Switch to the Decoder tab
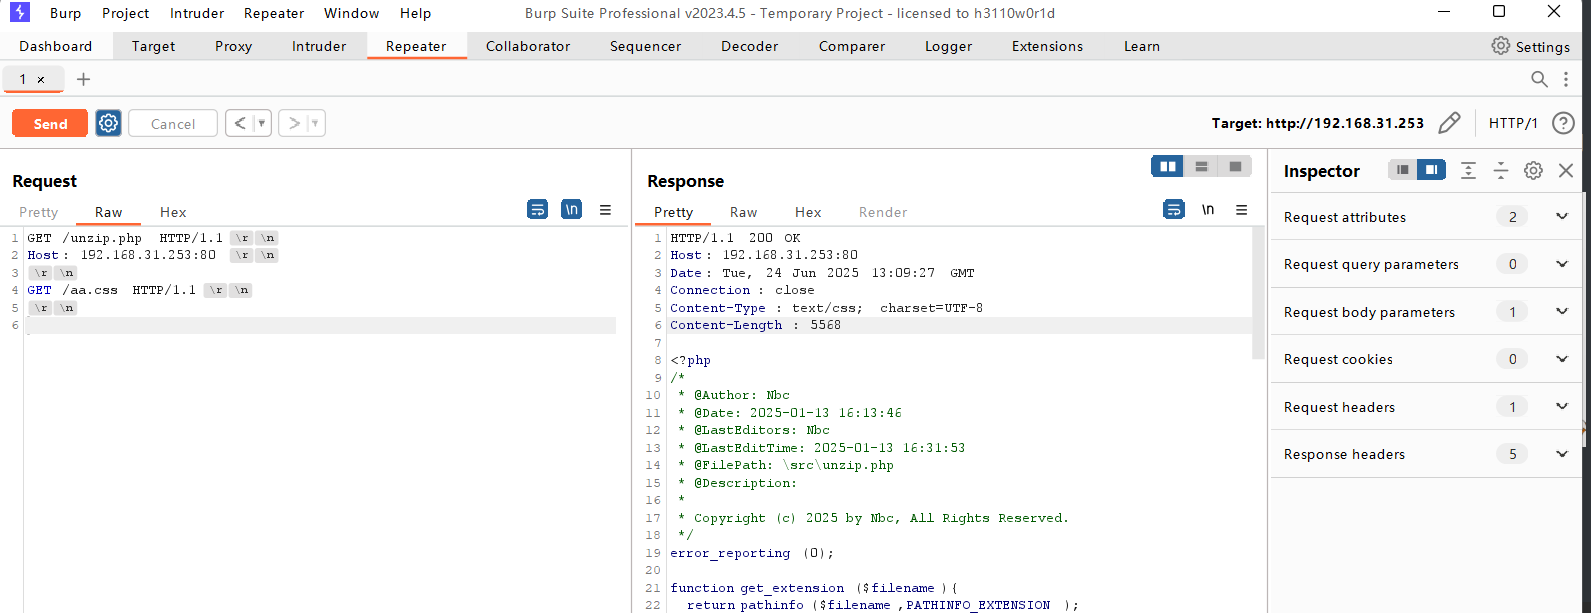The image size is (1591, 613). coord(749,46)
